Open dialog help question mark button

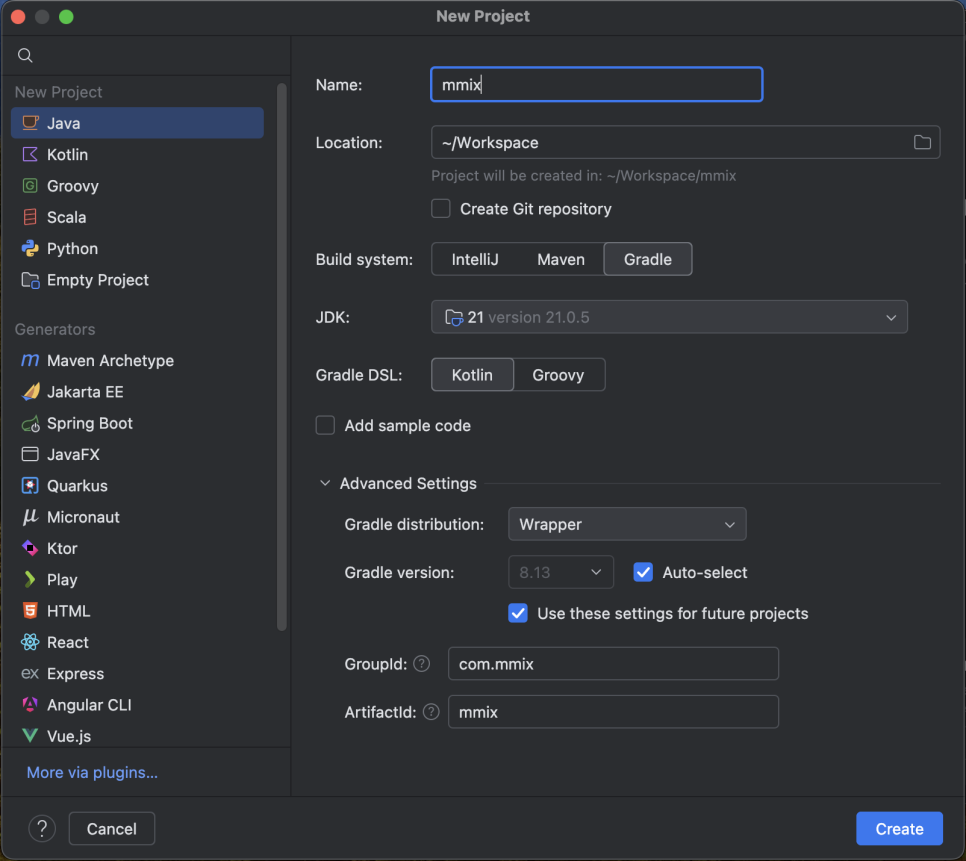(42, 828)
